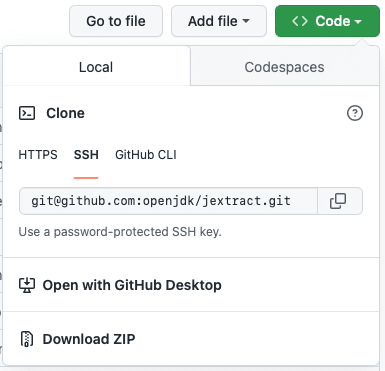Open with GitHub Desktop
Viewport: 385px width, 371px height.
click(132, 285)
